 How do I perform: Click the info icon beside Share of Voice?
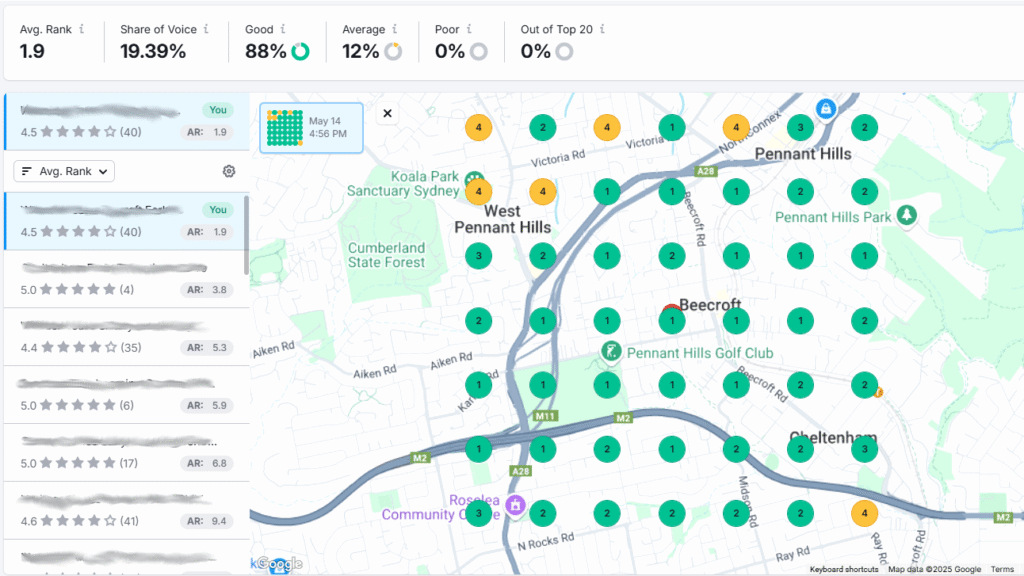(206, 30)
